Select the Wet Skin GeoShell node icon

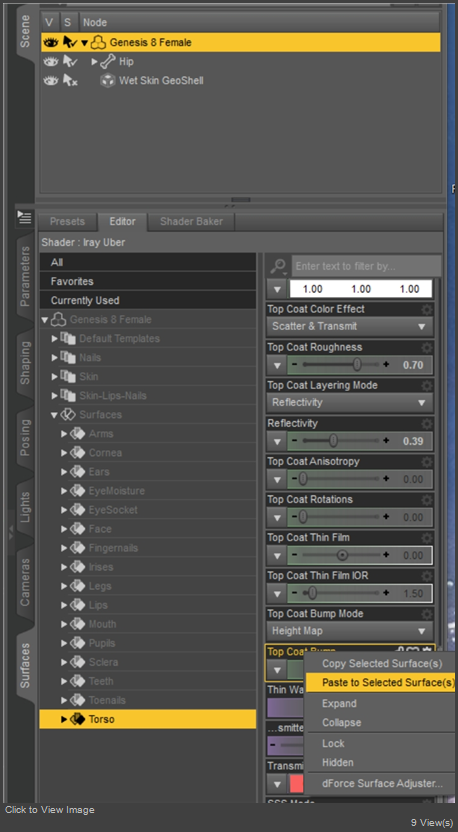tap(108, 81)
